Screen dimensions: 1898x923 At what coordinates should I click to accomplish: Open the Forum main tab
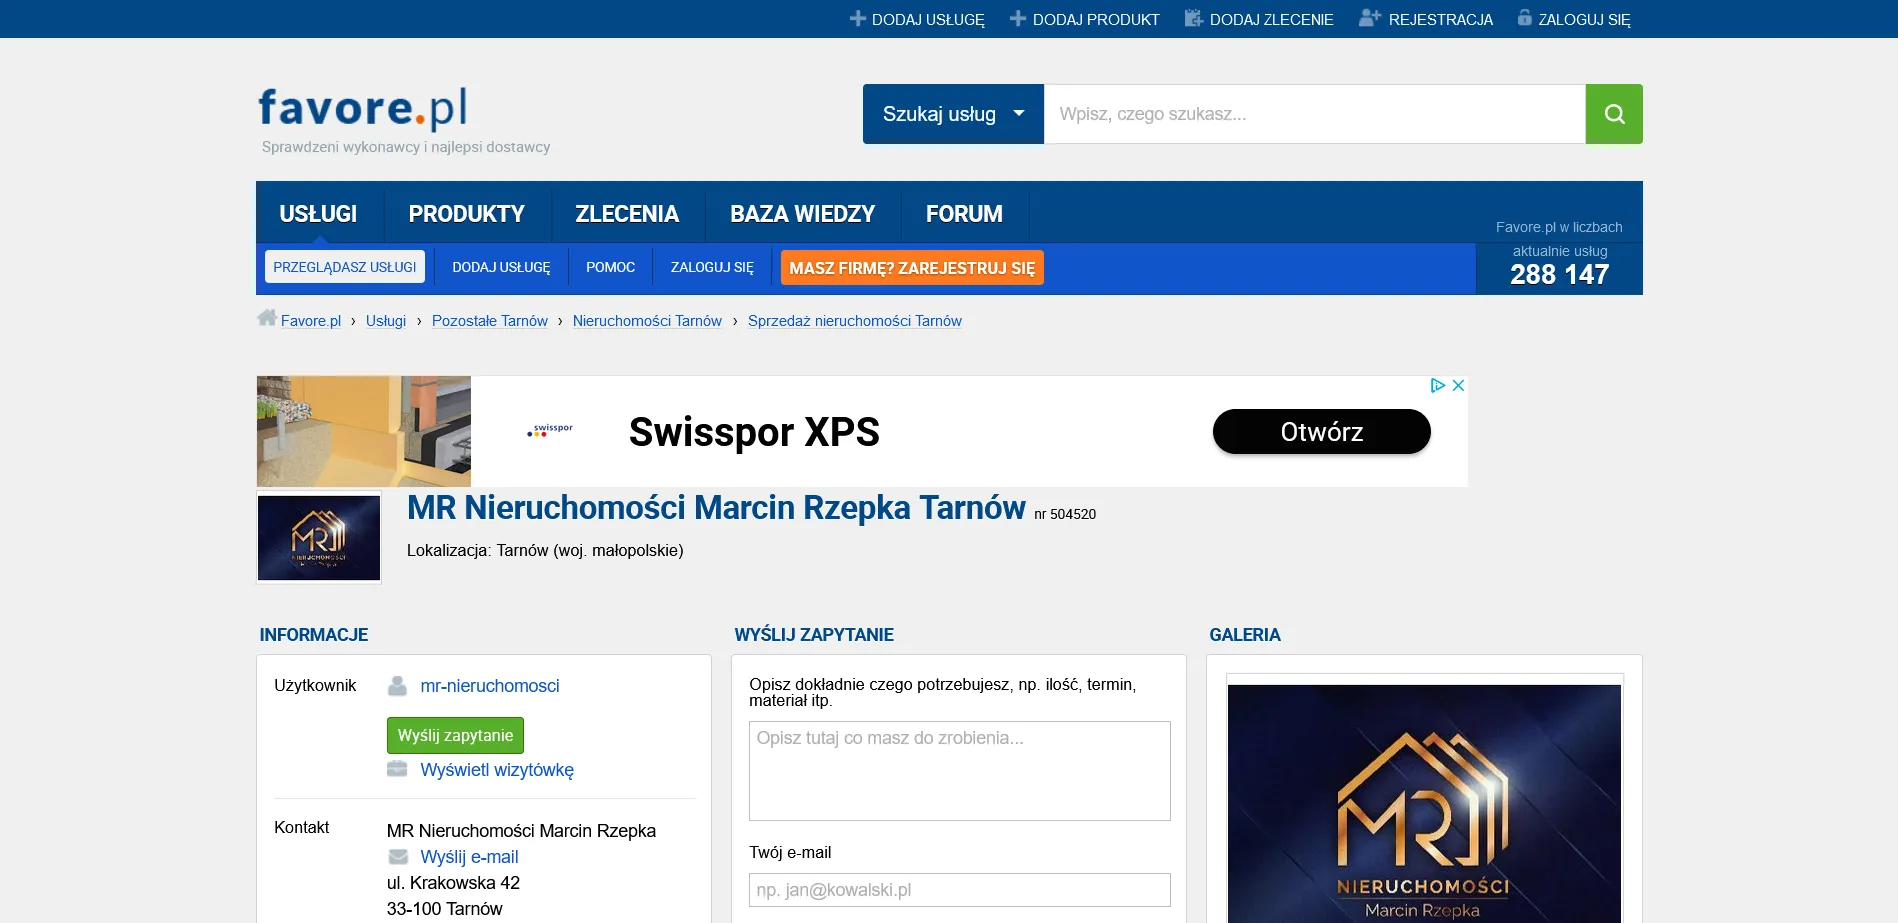[x=964, y=214]
